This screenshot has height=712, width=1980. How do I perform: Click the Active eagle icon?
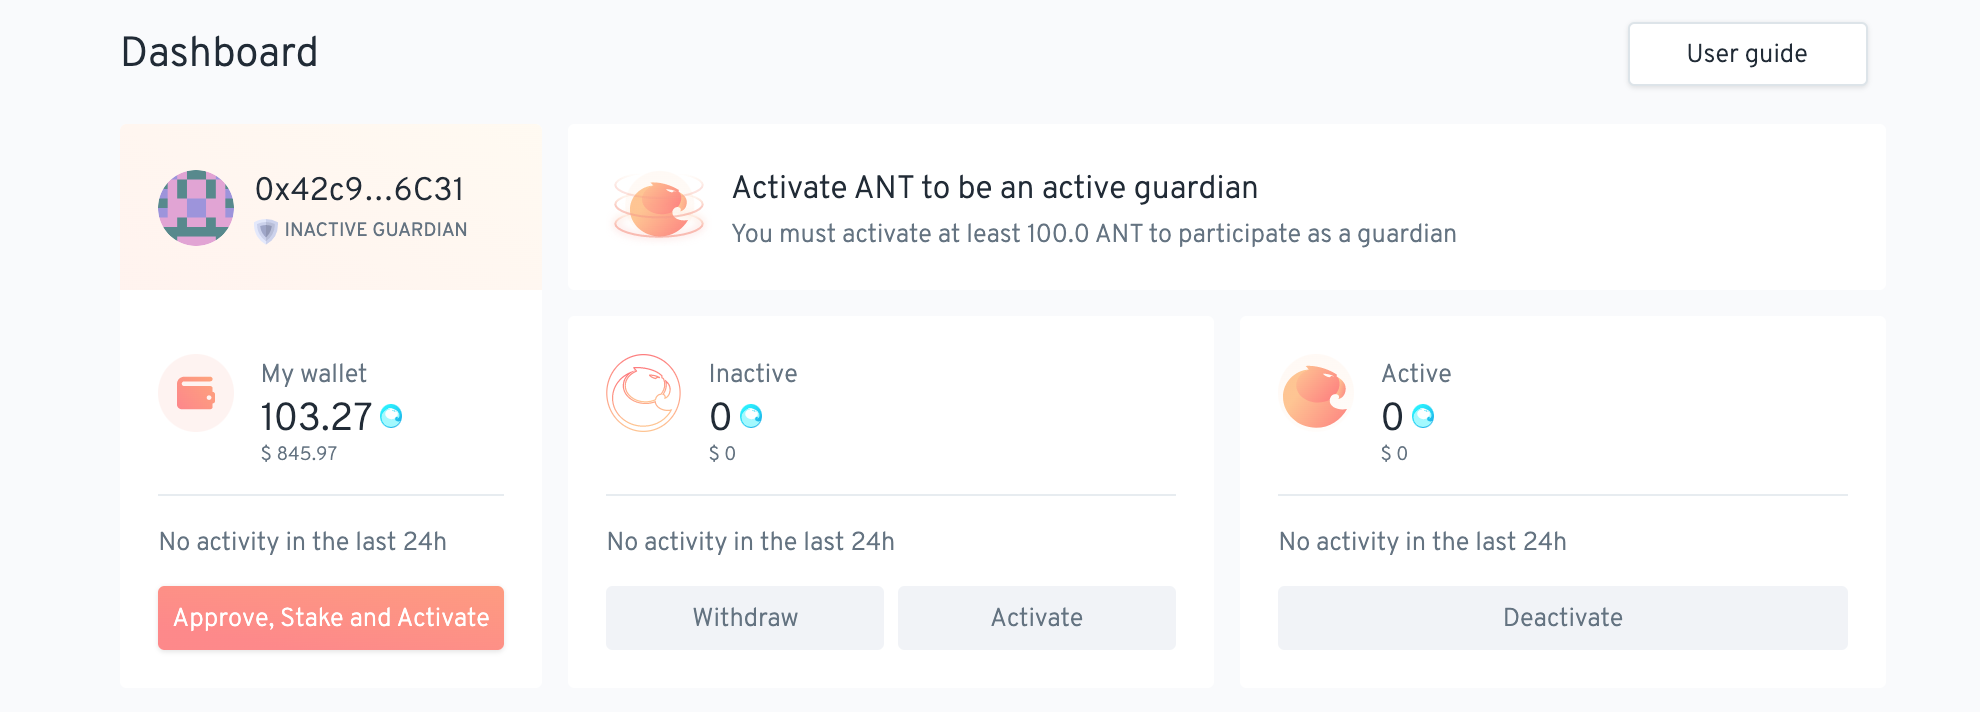(1316, 393)
